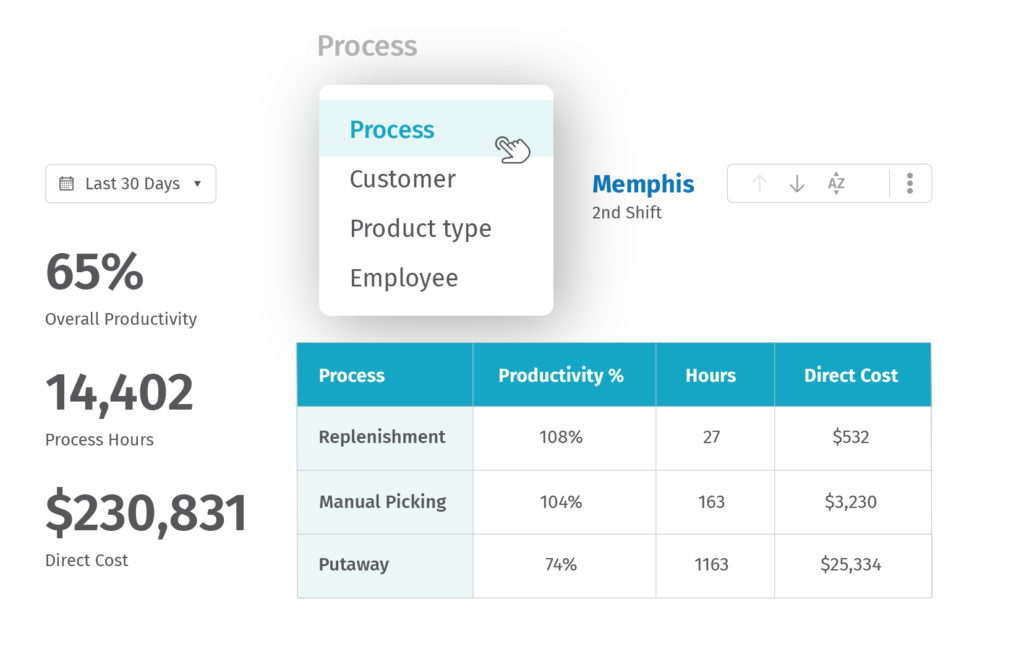Viewport: 1024px width, 667px height.
Task: Click the Hours column header
Action: pos(711,374)
